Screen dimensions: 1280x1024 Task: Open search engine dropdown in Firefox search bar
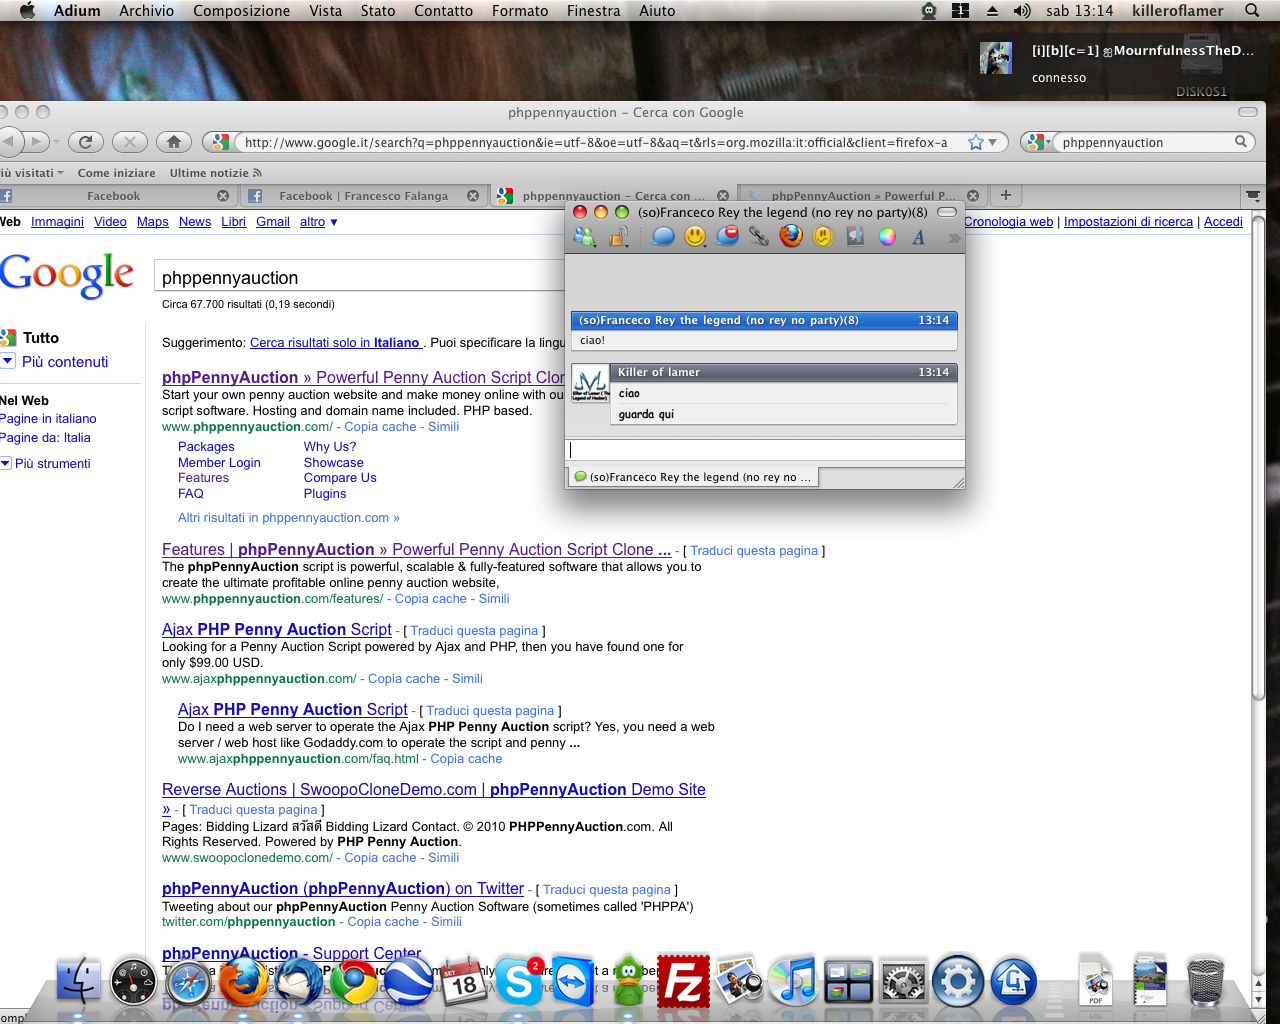[1037, 142]
